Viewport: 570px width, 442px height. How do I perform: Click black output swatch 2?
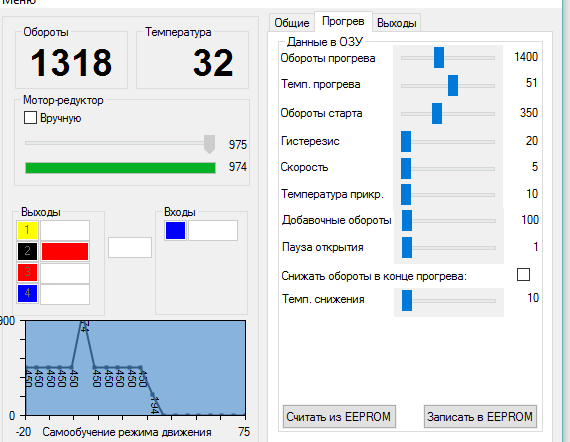tap(27, 251)
